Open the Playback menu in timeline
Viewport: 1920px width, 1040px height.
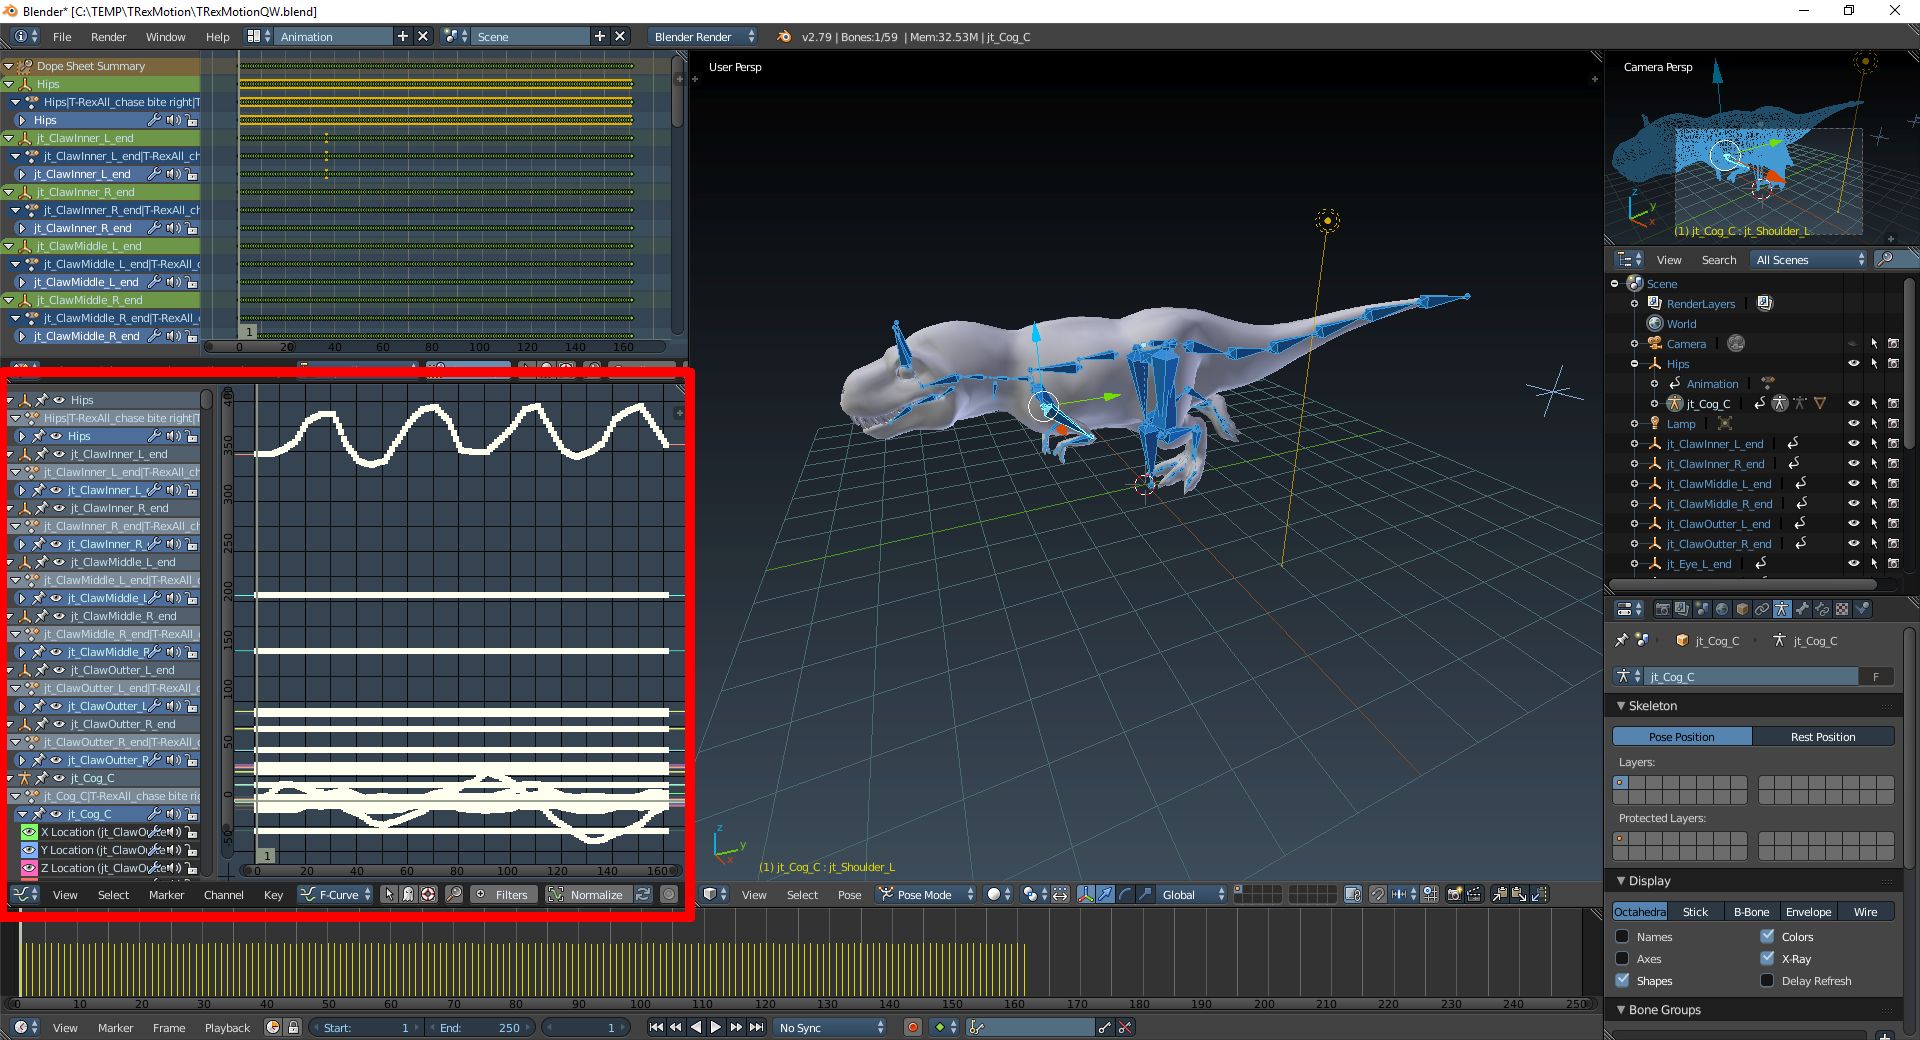227,1028
